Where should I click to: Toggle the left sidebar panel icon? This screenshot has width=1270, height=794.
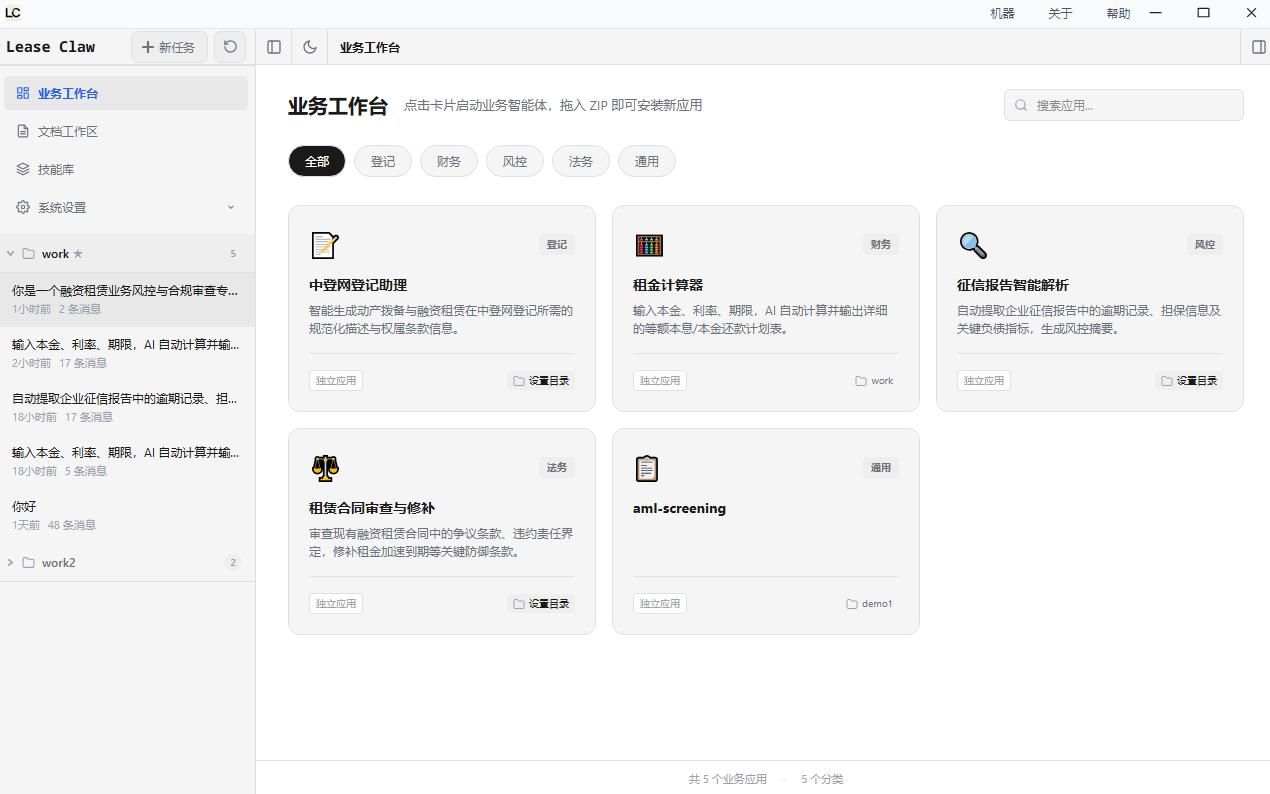(x=274, y=47)
